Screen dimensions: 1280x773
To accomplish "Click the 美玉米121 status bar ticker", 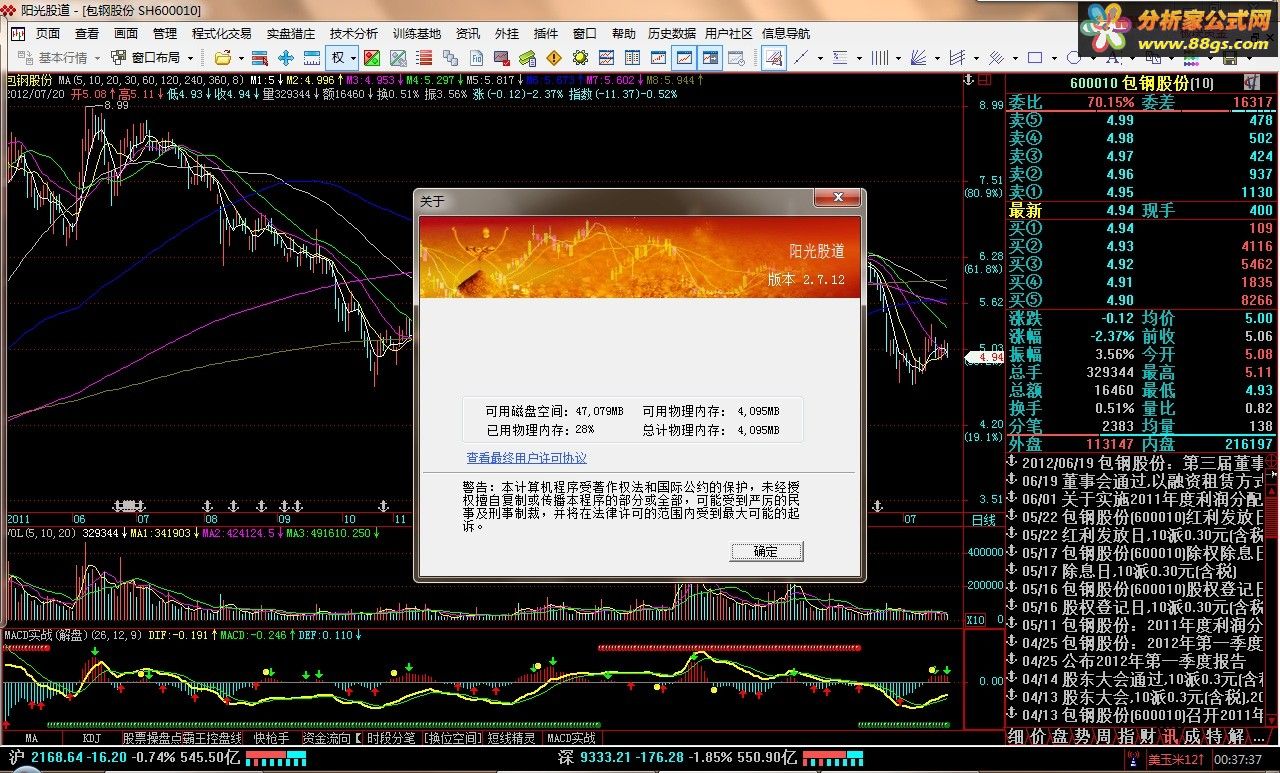I will [x=1176, y=759].
